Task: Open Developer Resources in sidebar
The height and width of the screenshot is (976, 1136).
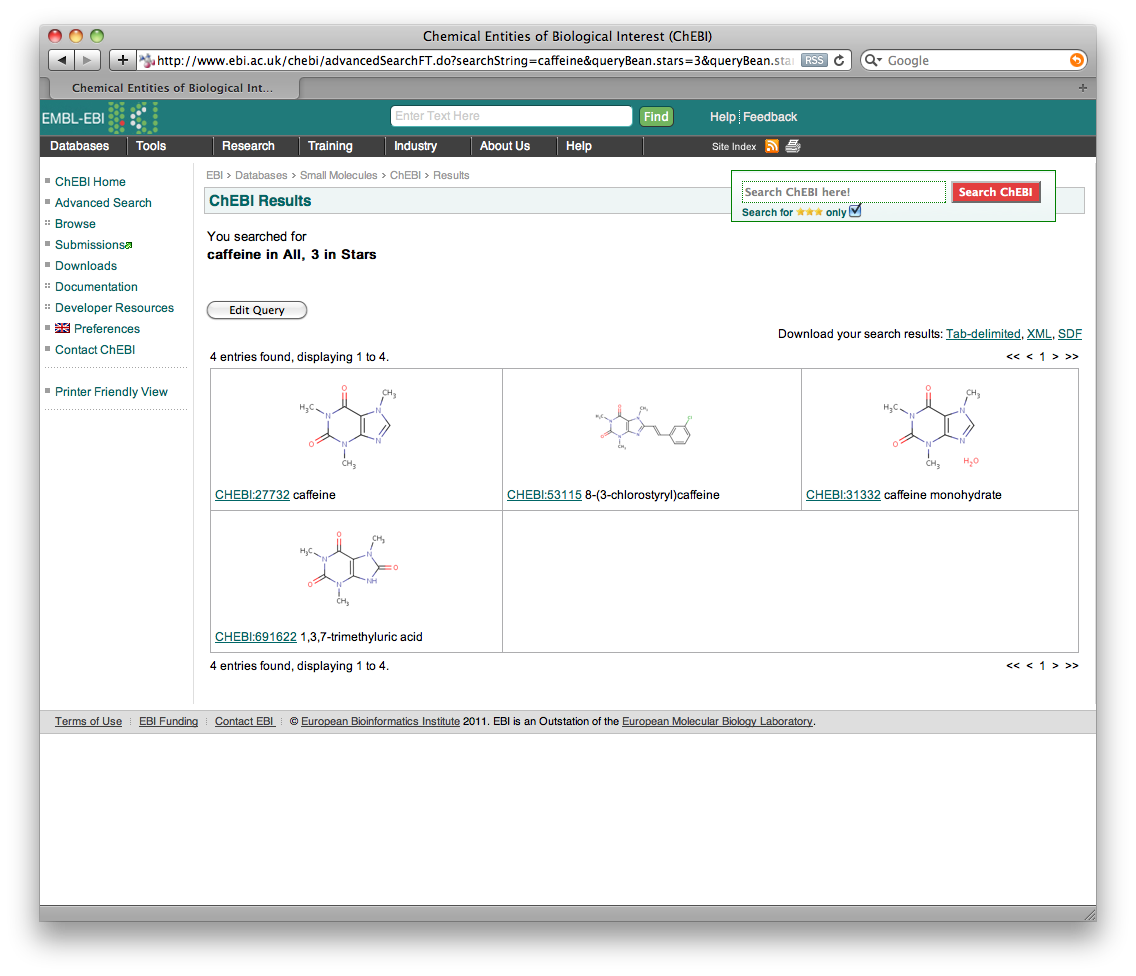Action: click(x=114, y=308)
